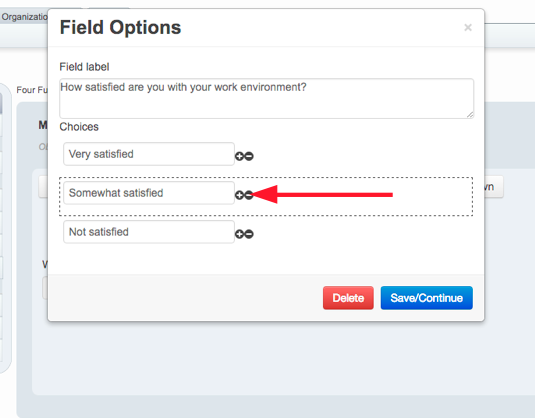Focus the Very satisfied choice field
535x418 pixels.
149,154
